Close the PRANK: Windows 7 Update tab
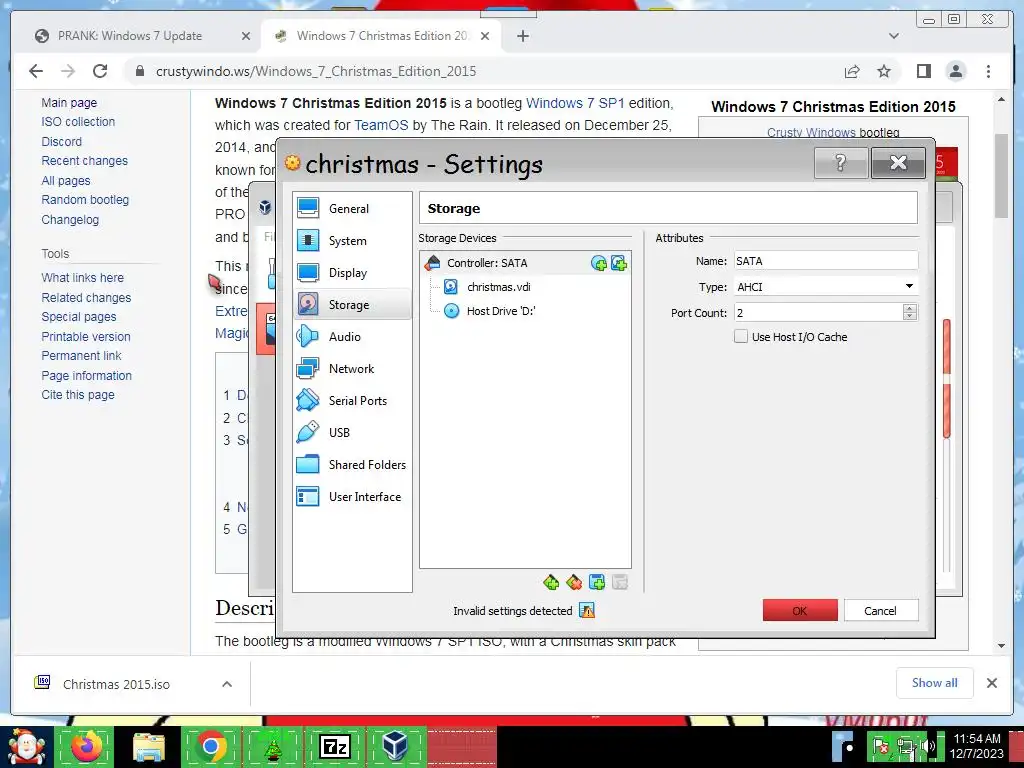The width and height of the screenshot is (1024, 768). pos(246,36)
